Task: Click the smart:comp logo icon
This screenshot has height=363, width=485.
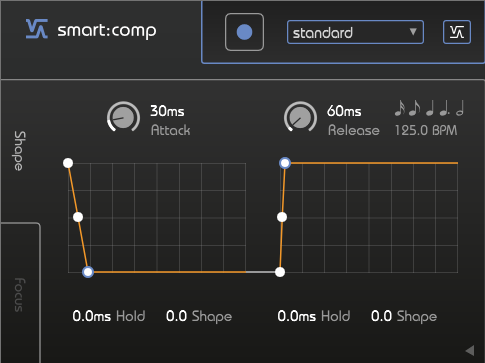Action: tap(37, 29)
